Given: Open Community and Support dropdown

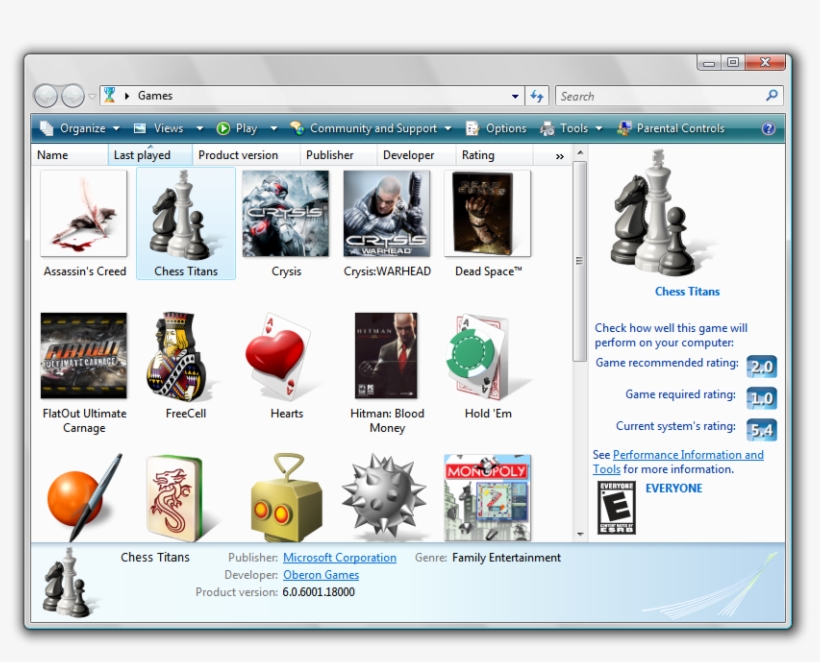Looking at the screenshot, I should (x=371, y=129).
